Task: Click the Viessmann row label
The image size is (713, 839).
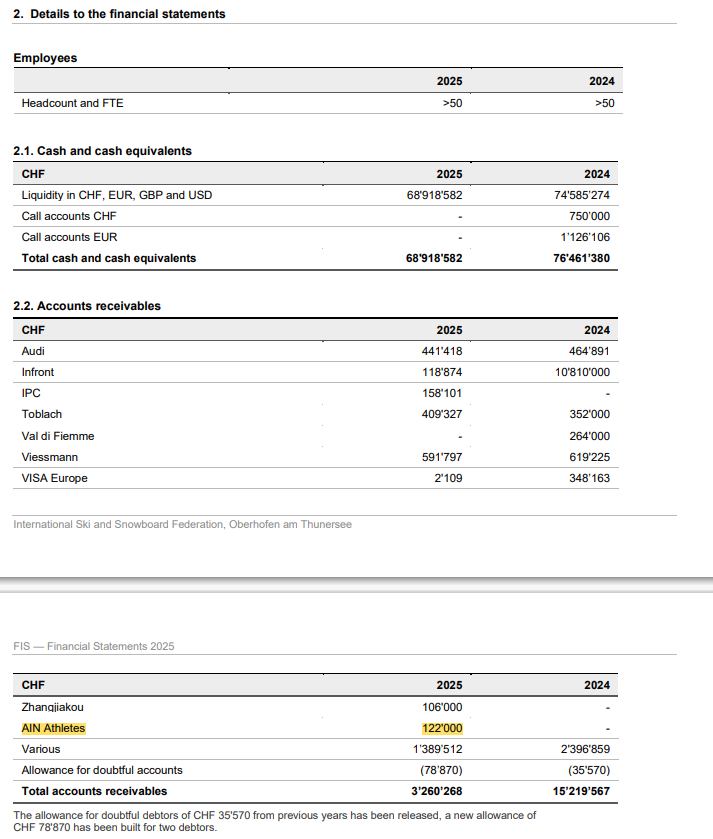Action: [50, 457]
